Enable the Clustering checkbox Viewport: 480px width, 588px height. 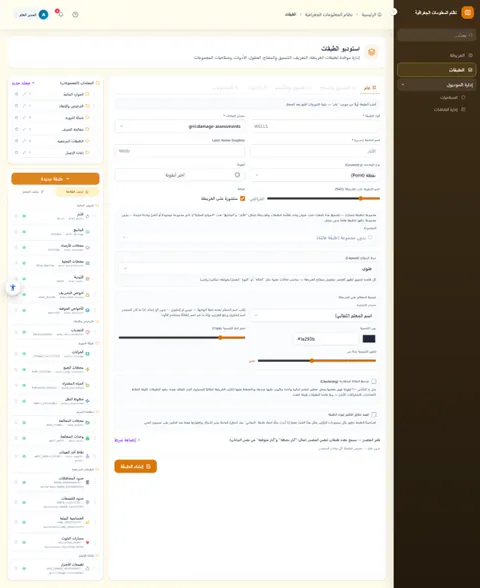[374, 381]
